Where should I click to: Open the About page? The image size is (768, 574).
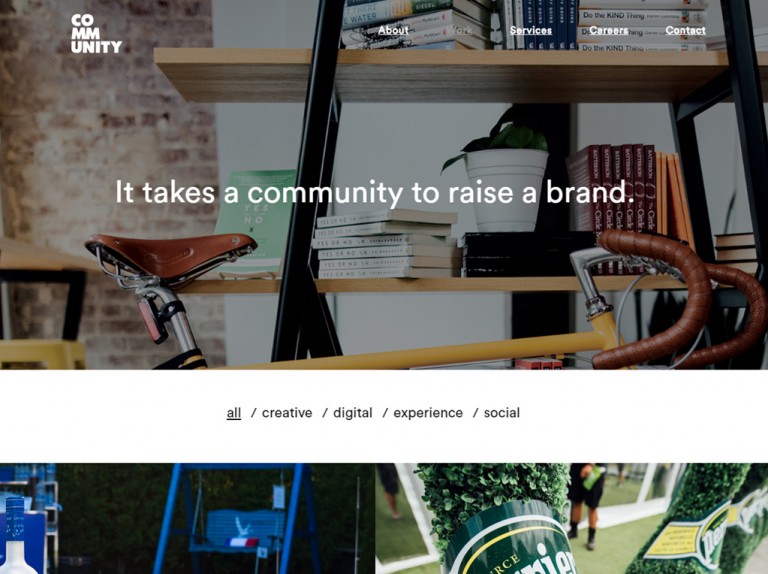393,30
